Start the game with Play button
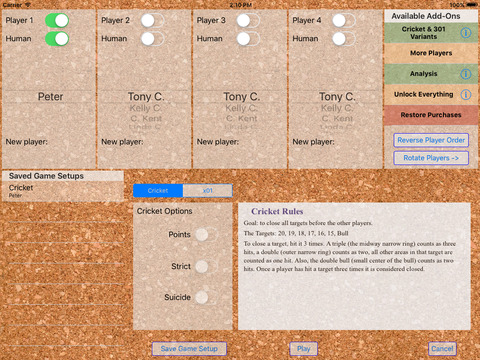This screenshot has width=480, height=360. click(303, 349)
